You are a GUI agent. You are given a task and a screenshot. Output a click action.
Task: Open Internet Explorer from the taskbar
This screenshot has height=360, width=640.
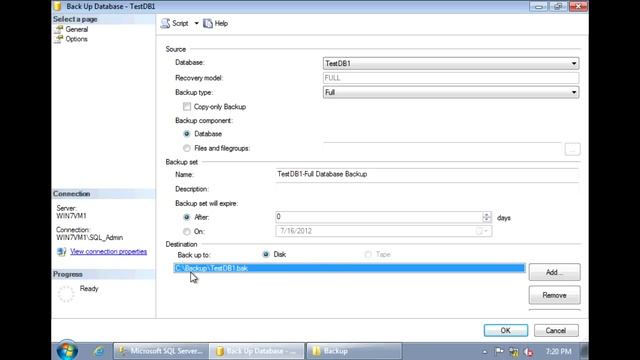coord(98,351)
